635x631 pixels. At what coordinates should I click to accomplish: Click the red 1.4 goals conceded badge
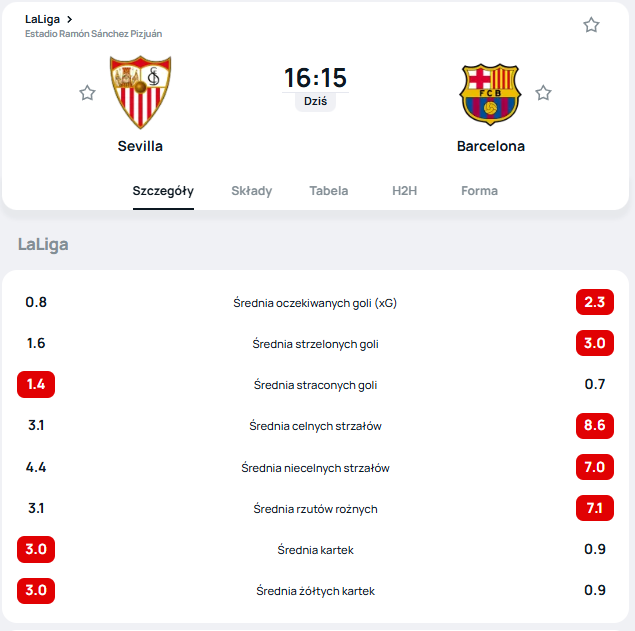(36, 384)
